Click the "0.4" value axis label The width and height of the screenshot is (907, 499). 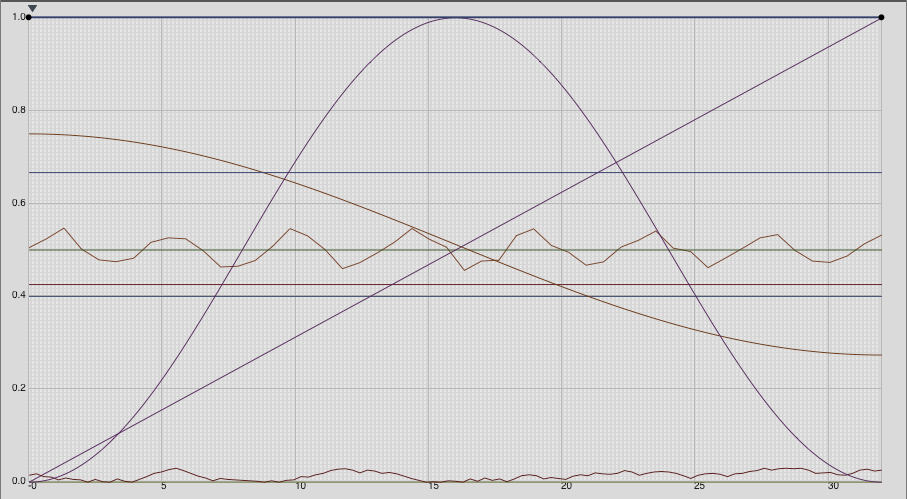pyautogui.click(x=19, y=295)
